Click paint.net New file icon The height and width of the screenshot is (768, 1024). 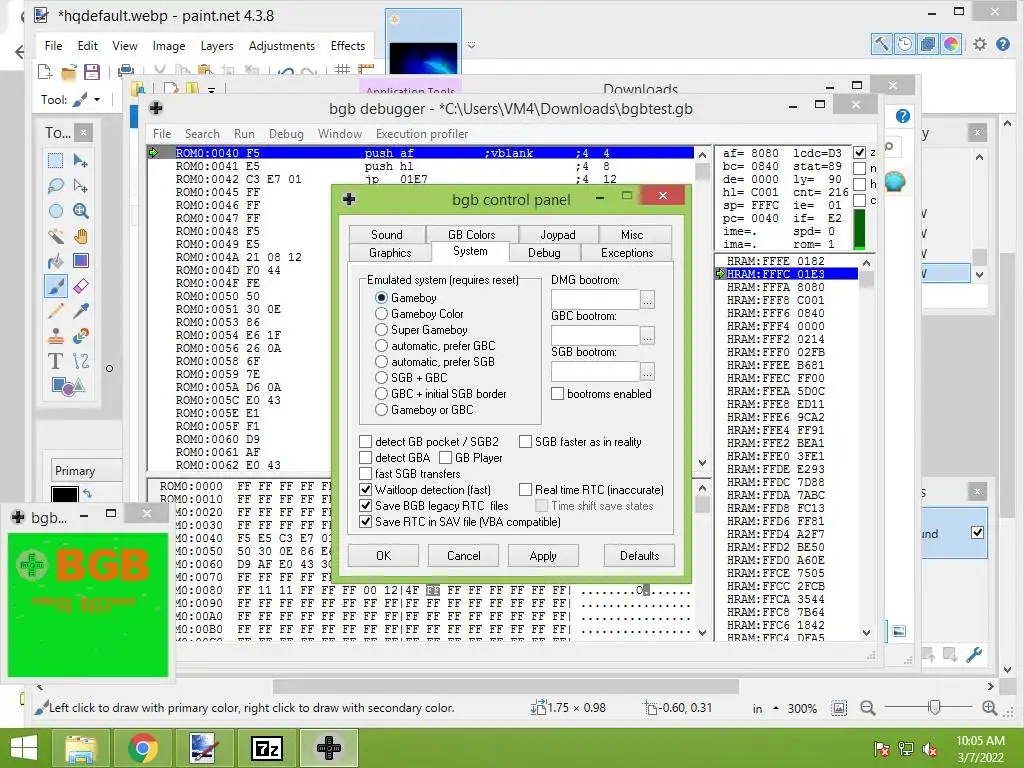point(44,71)
